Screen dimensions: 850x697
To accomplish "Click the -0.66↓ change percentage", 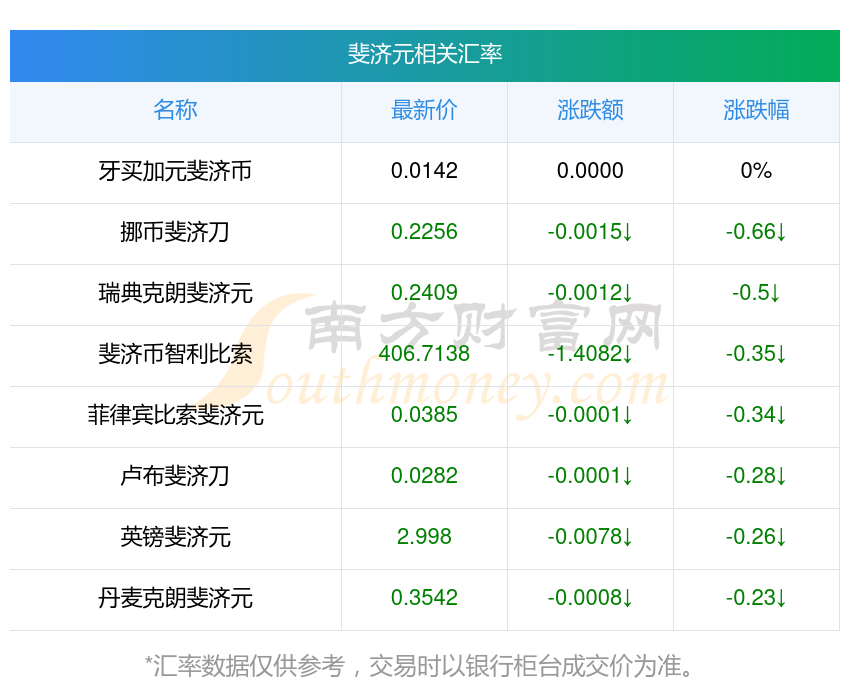I will [756, 232].
